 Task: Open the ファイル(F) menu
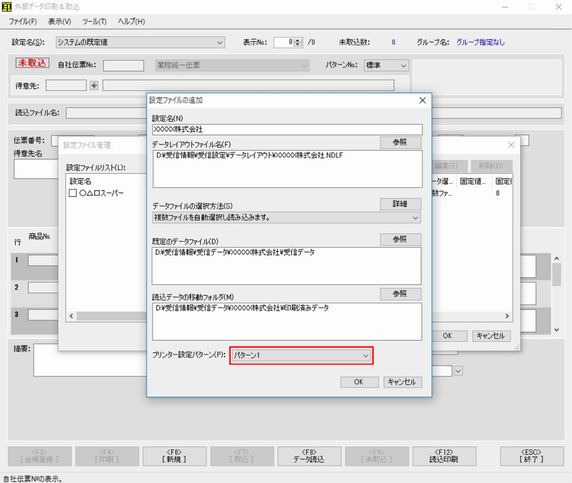click(x=23, y=22)
